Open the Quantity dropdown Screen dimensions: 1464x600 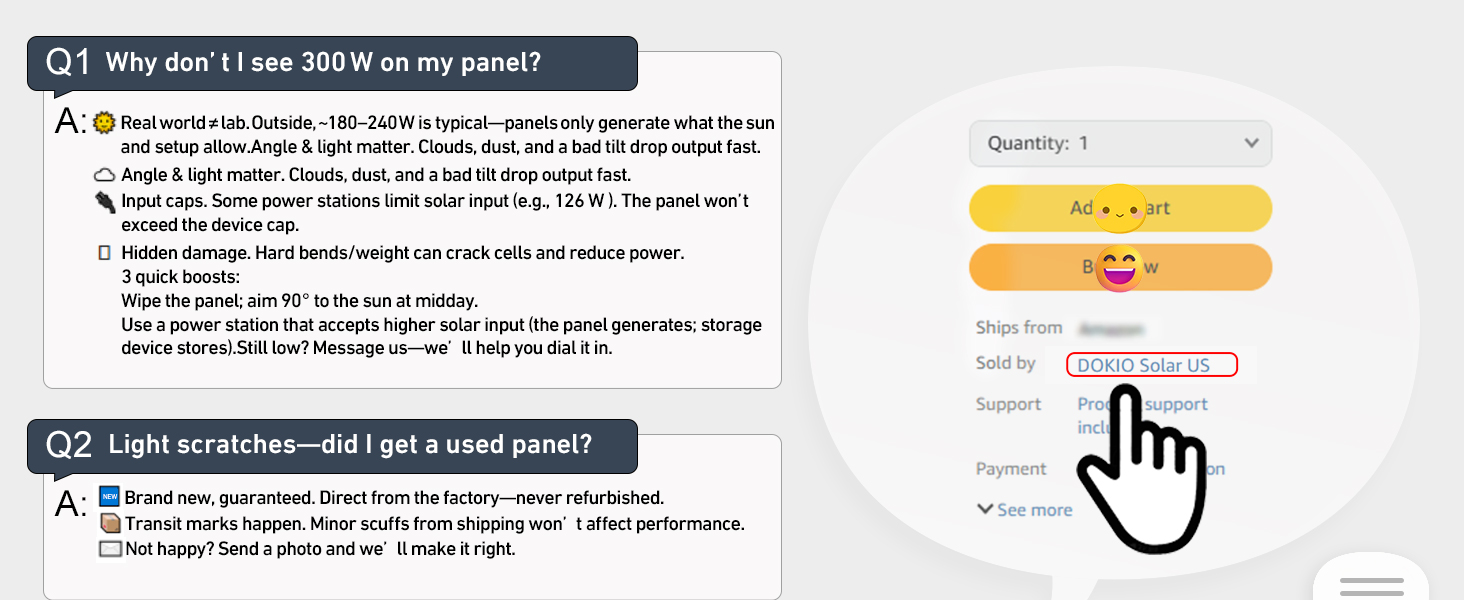coord(1120,143)
